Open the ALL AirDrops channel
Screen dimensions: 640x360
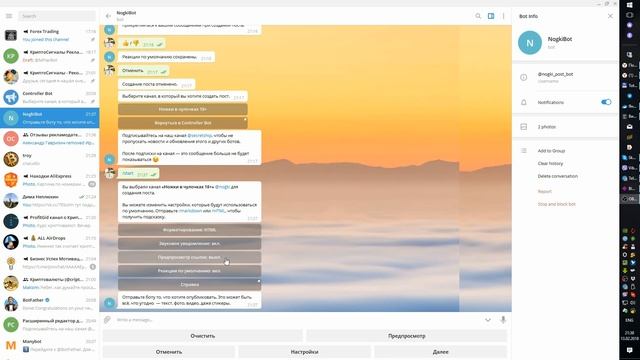(x=49, y=242)
